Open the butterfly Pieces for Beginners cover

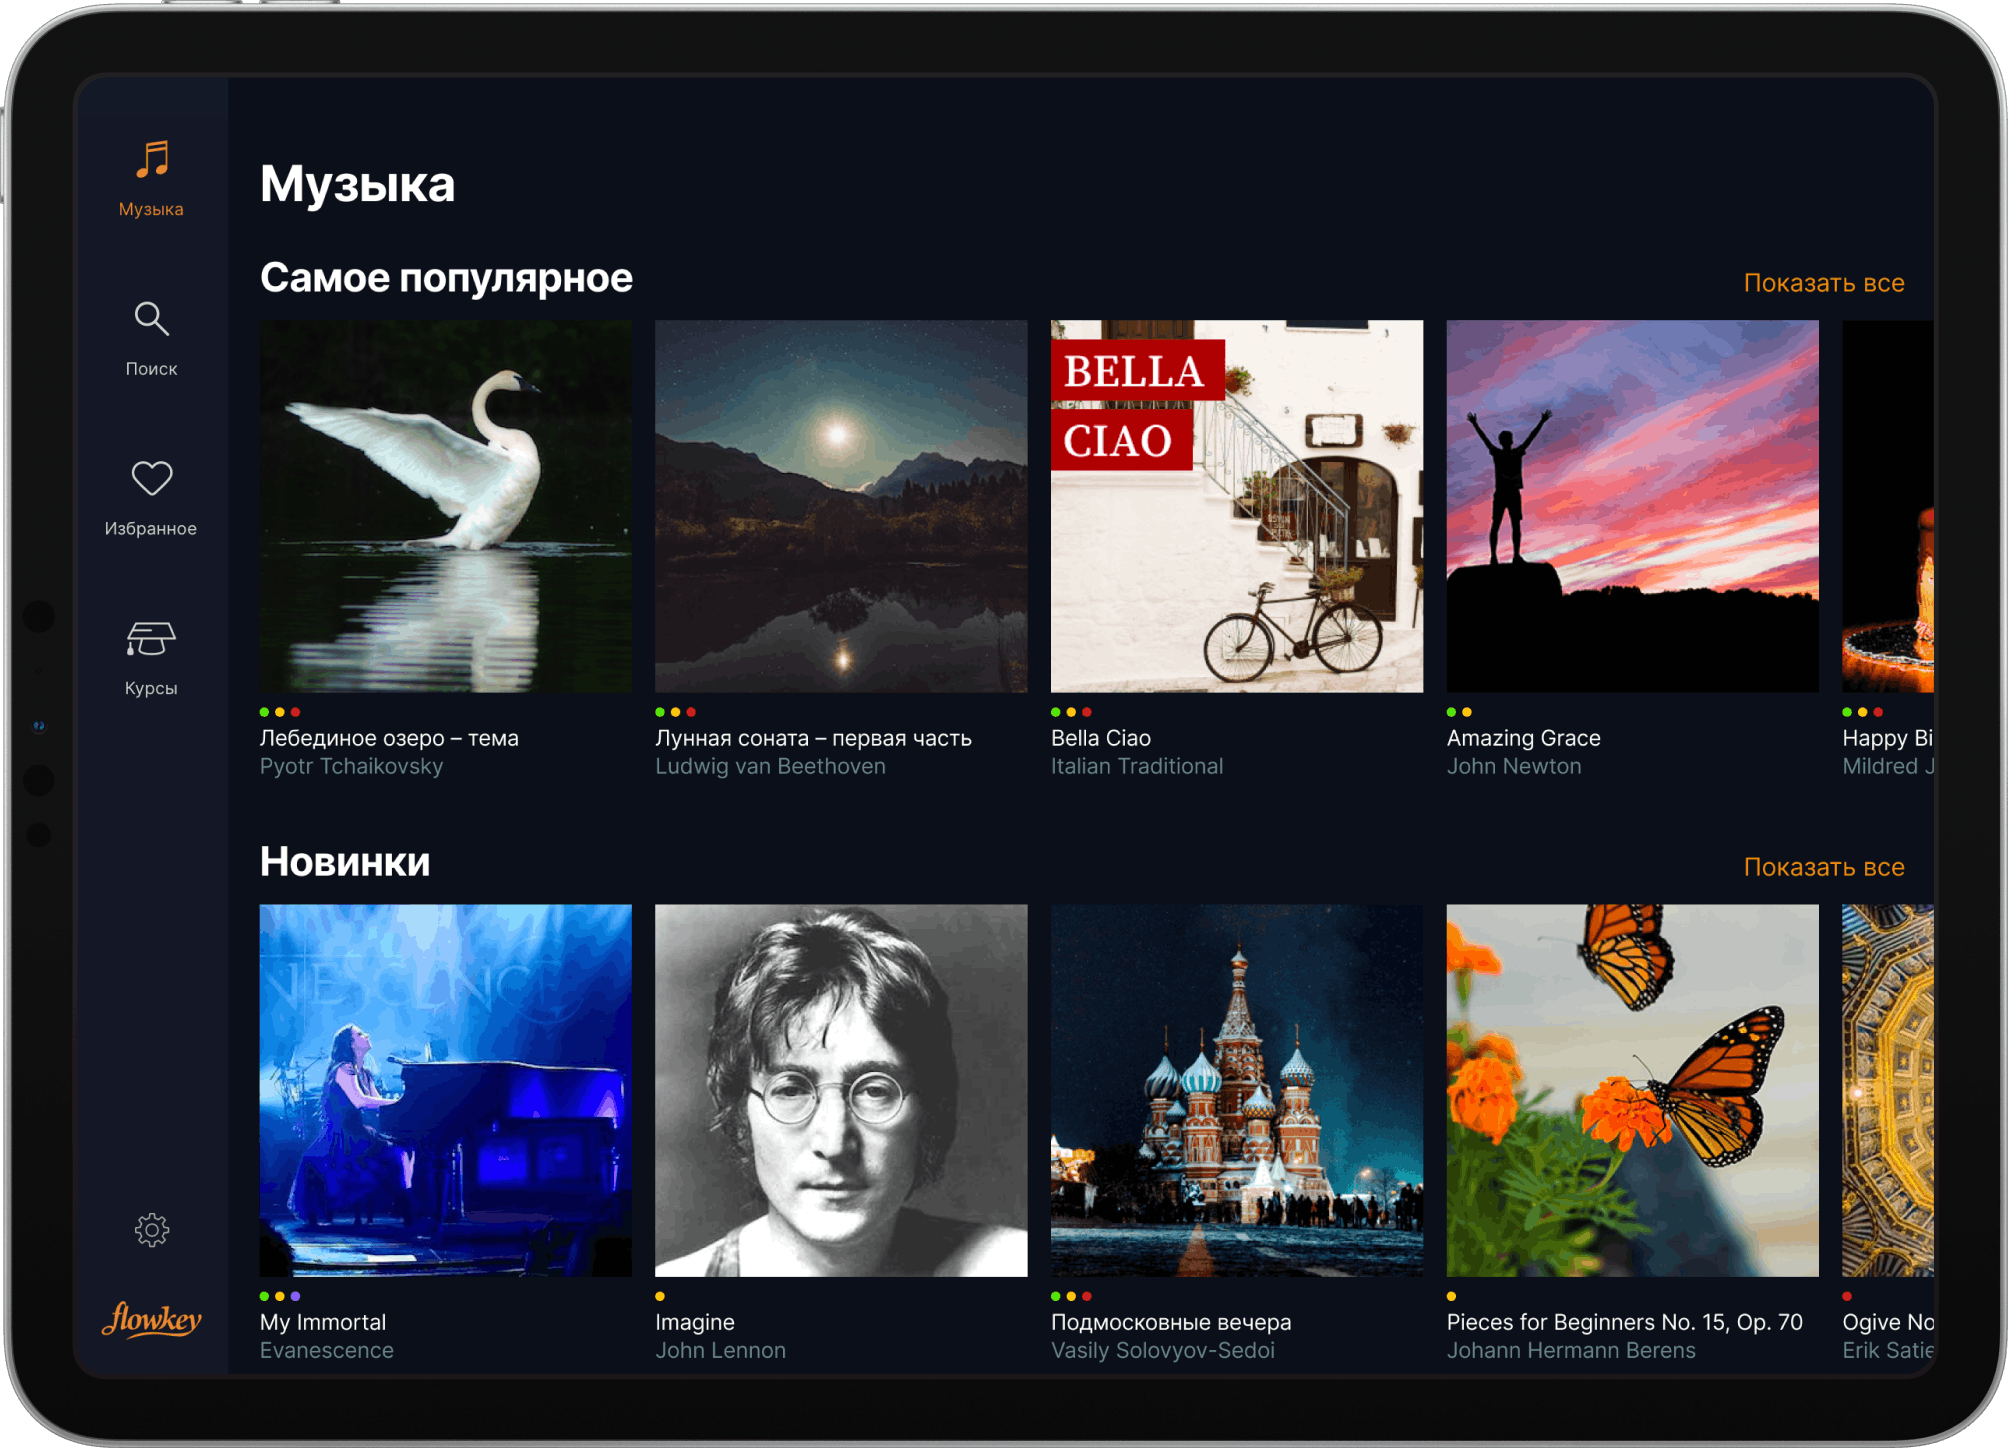pos(1633,1090)
